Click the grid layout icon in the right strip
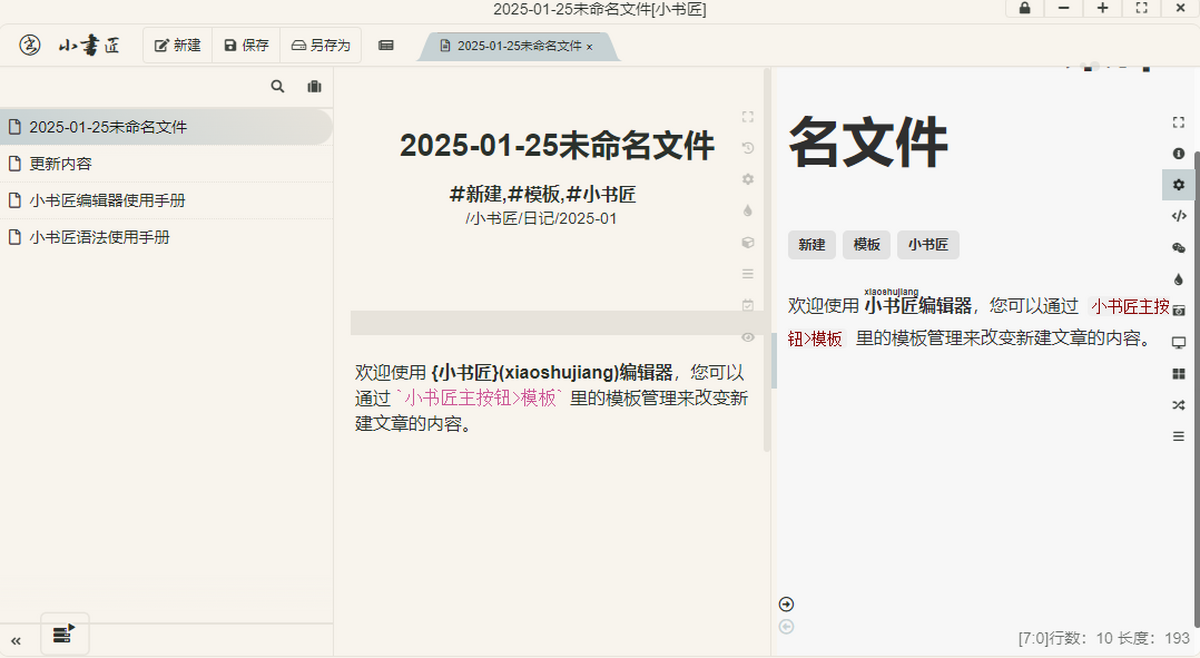Image resolution: width=1200 pixels, height=658 pixels. [1178, 373]
